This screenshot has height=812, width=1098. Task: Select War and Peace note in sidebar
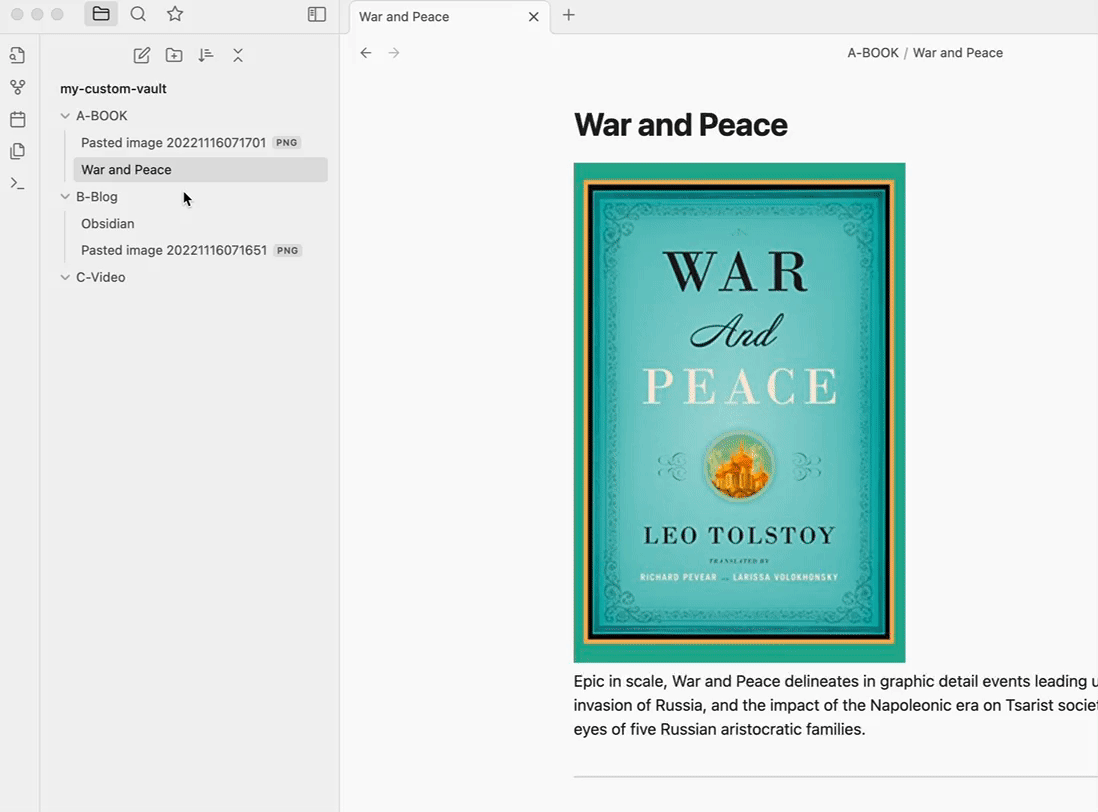coord(200,169)
